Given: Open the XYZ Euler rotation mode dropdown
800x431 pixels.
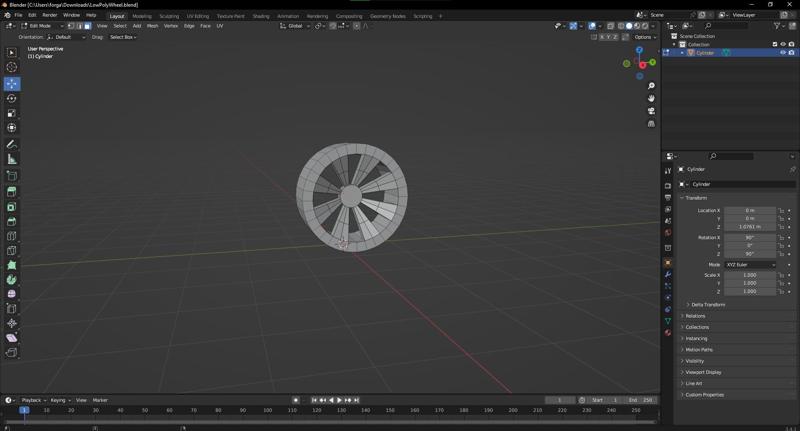Looking at the screenshot, I should pyautogui.click(x=750, y=265).
